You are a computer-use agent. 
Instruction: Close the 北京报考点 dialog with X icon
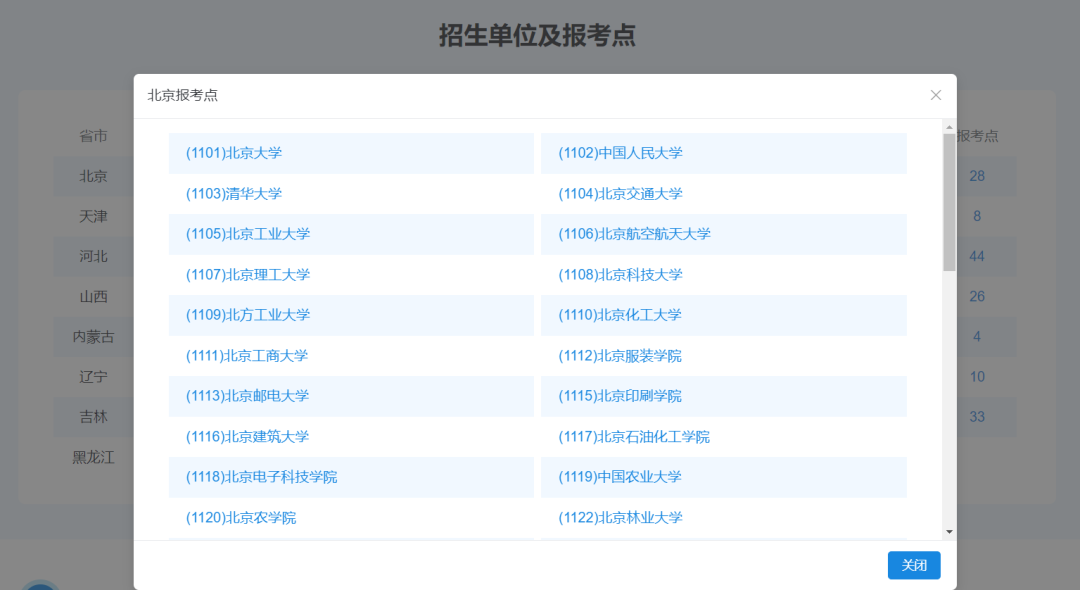[x=935, y=95]
